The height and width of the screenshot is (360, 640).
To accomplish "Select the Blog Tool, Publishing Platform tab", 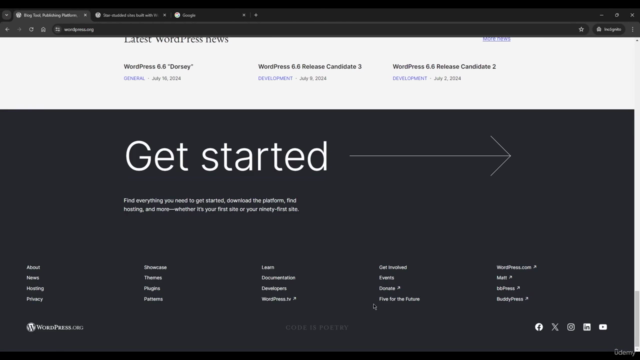I will coord(50,15).
